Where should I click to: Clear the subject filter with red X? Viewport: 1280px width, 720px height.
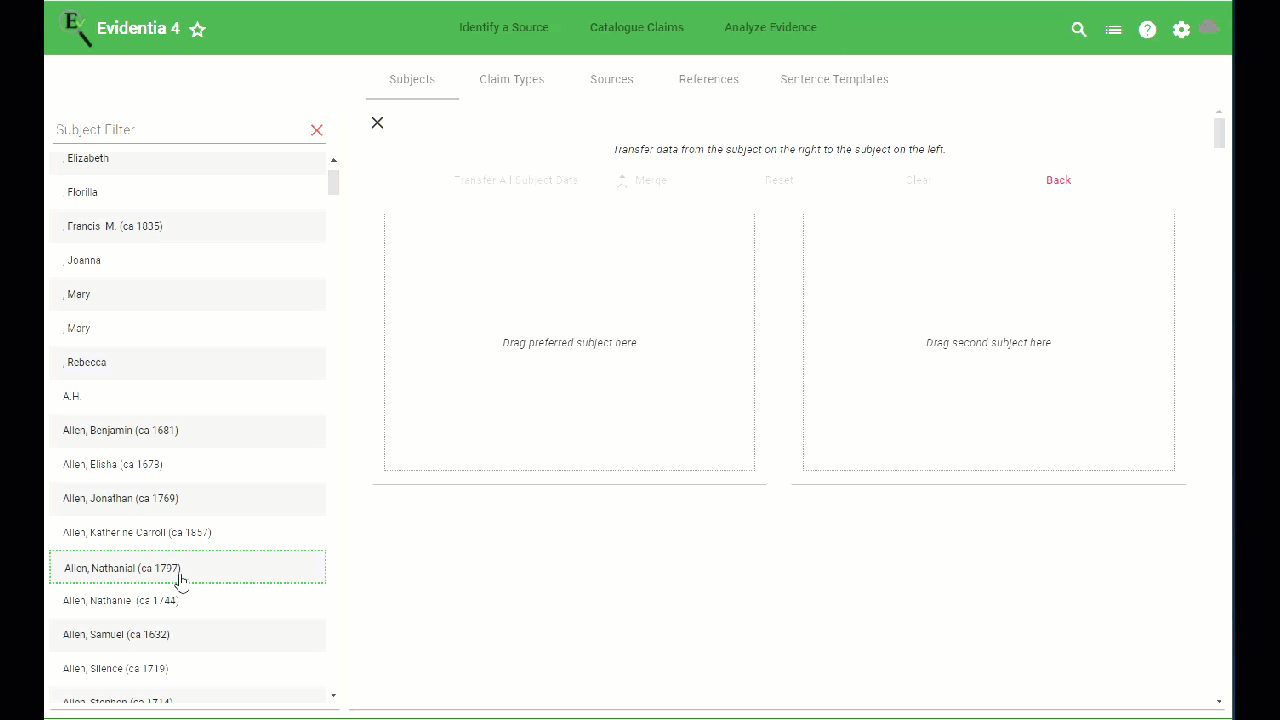317,130
